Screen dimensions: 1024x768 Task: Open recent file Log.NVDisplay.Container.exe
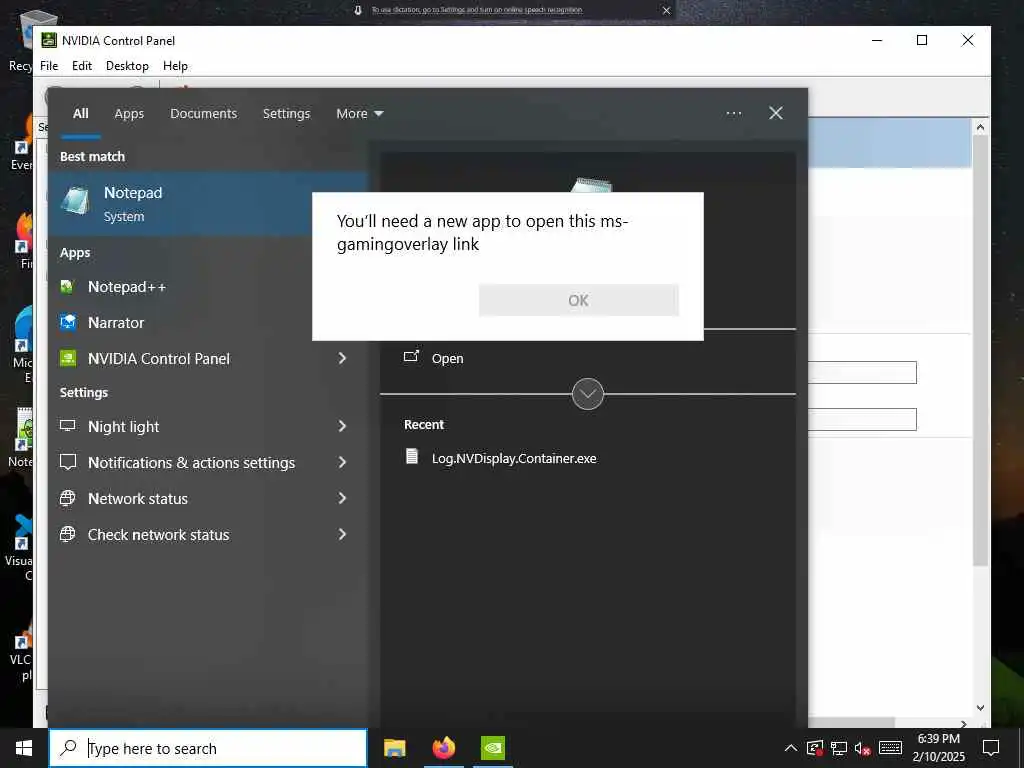tap(514, 458)
